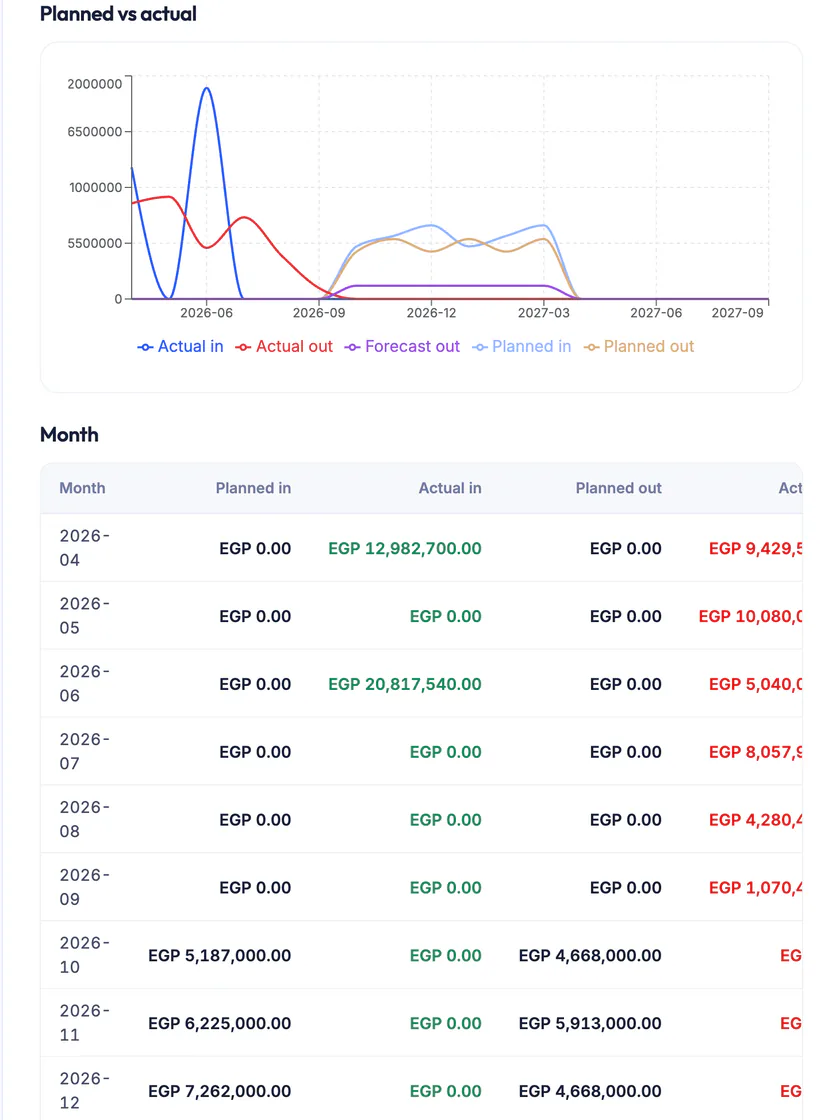Click the 2026-04 Planned in EGP 0.00
This screenshot has width=840, height=1120.
pos(255,549)
